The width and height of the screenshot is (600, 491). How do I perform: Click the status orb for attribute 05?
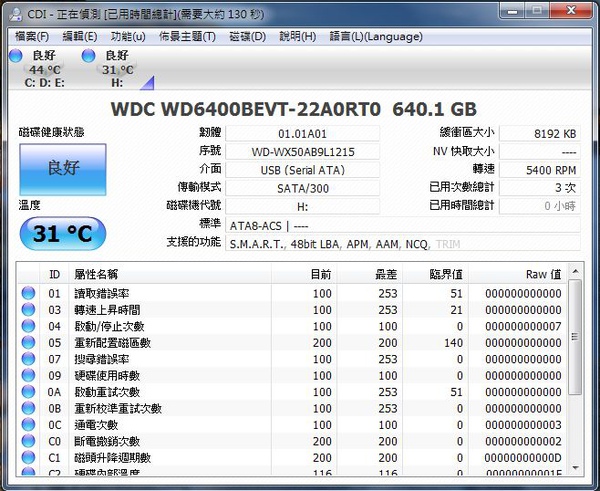28,343
